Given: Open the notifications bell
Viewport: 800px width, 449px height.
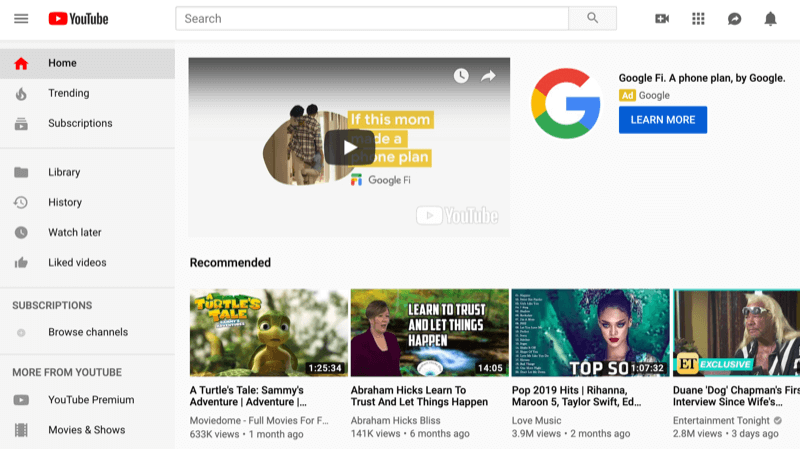Looking at the screenshot, I should [770, 19].
